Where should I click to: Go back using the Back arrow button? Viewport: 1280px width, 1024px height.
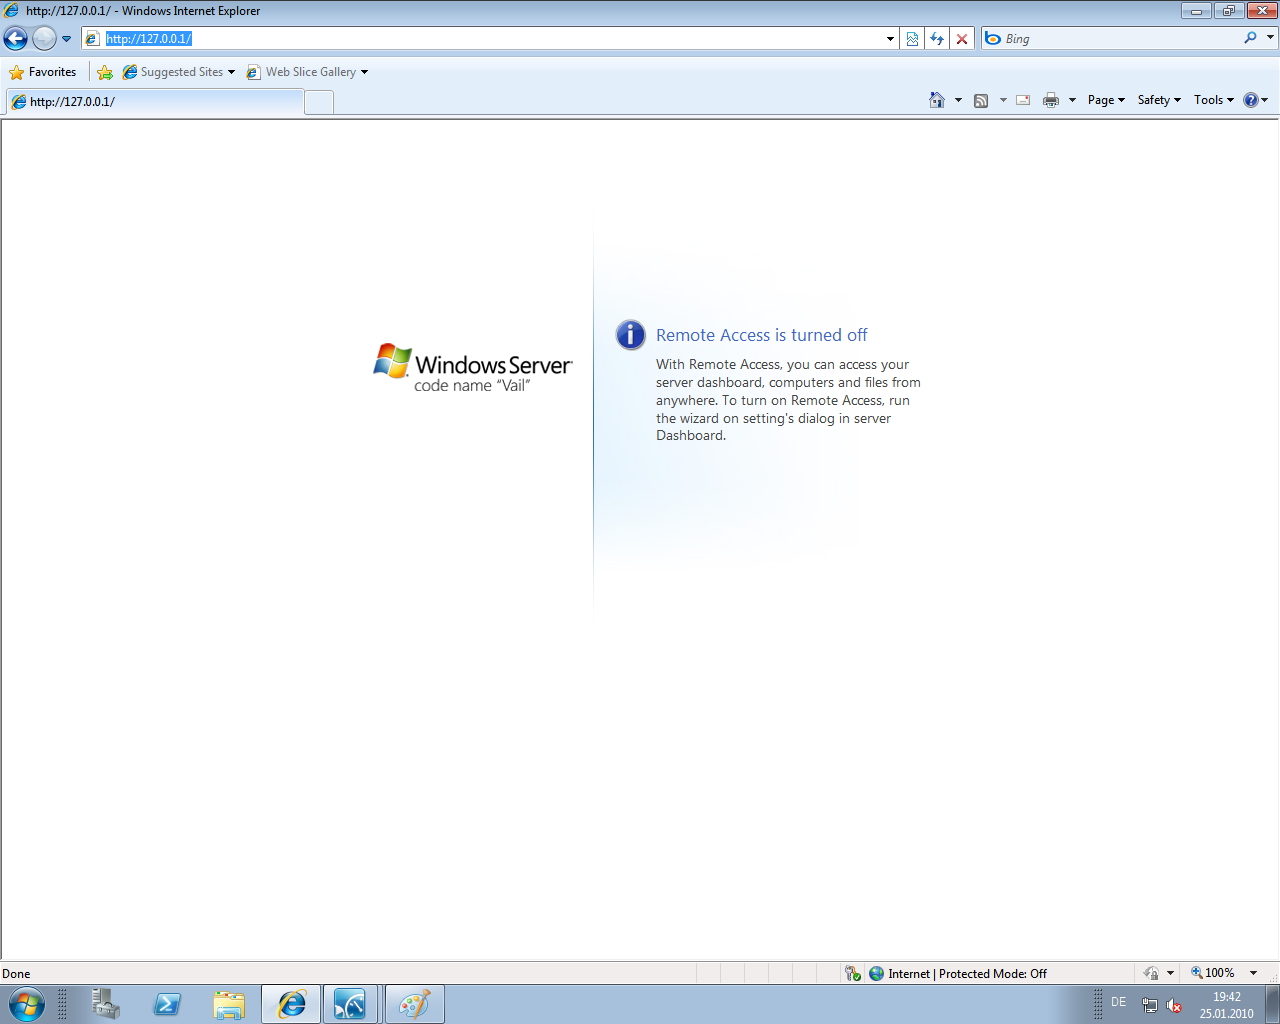15,39
